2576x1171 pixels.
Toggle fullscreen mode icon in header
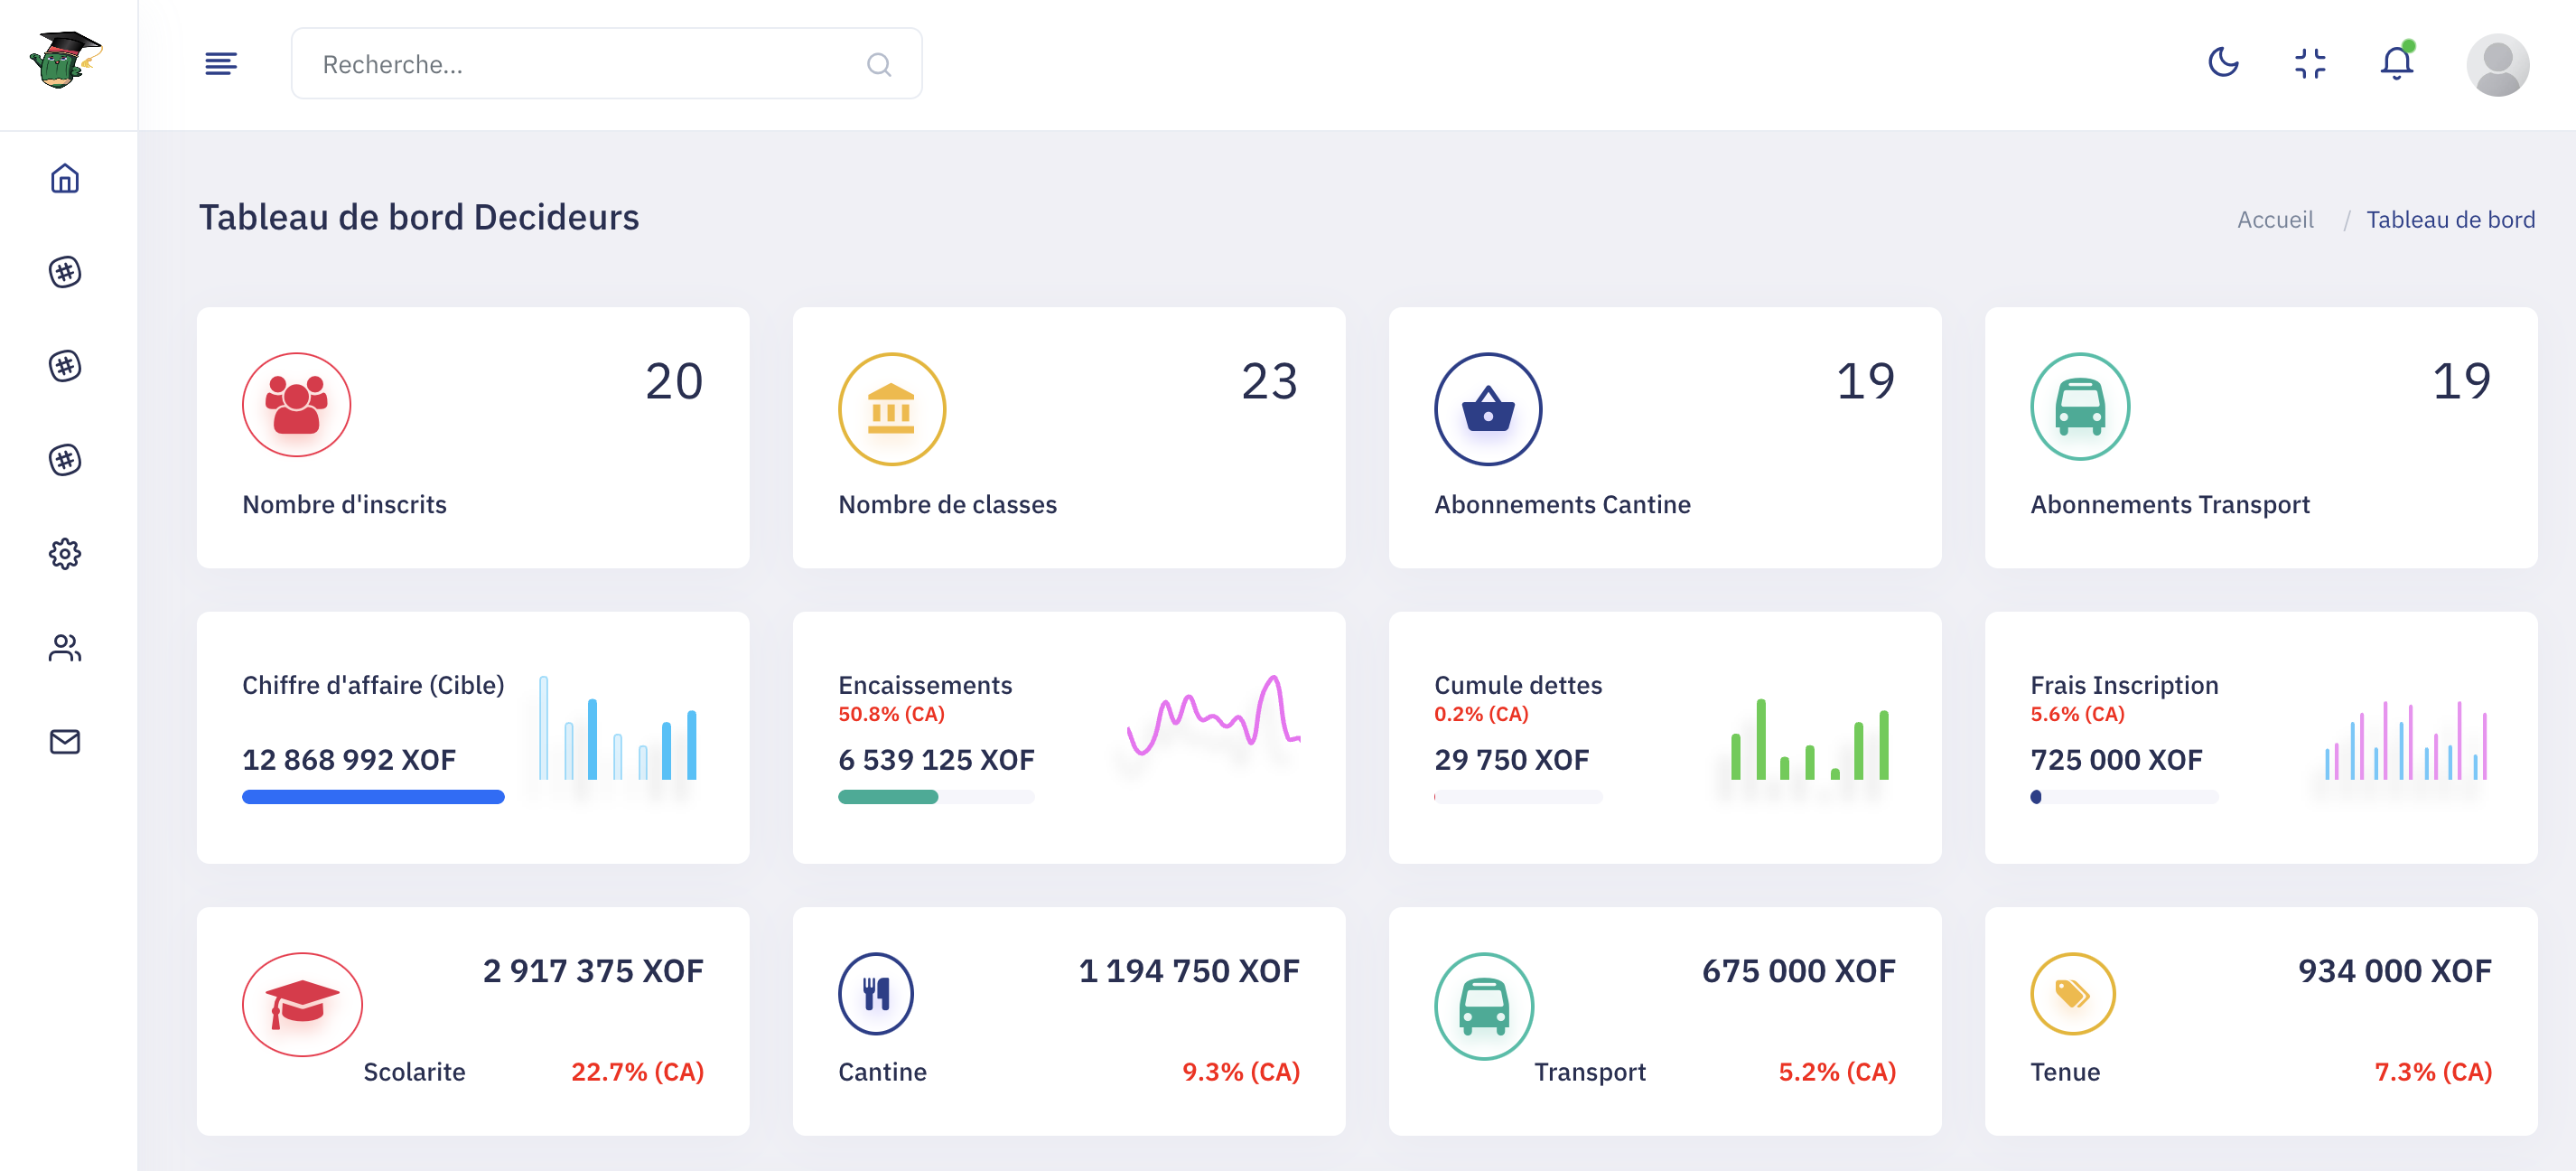(2309, 64)
